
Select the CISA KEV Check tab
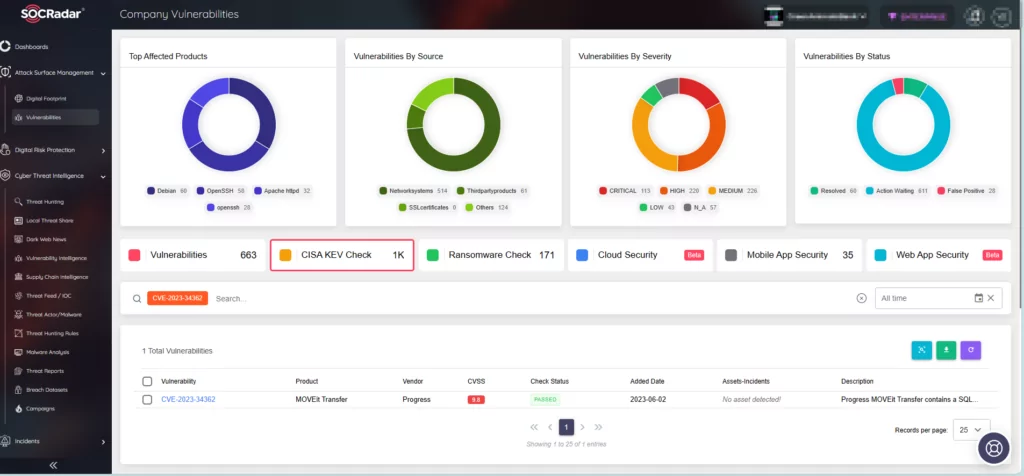coord(342,255)
